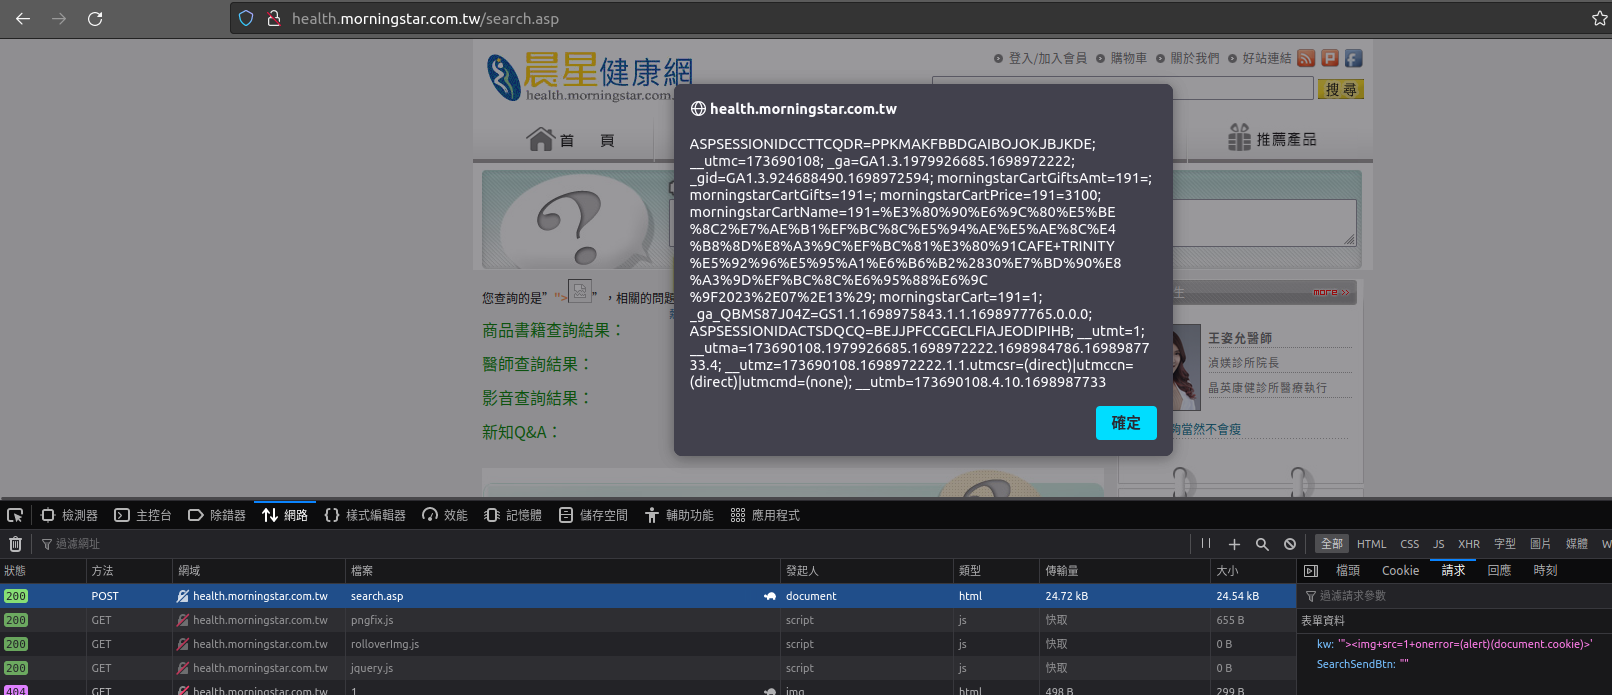This screenshot has height=695, width=1612.
Task: Open the network search magnifier icon
Action: point(1262,544)
